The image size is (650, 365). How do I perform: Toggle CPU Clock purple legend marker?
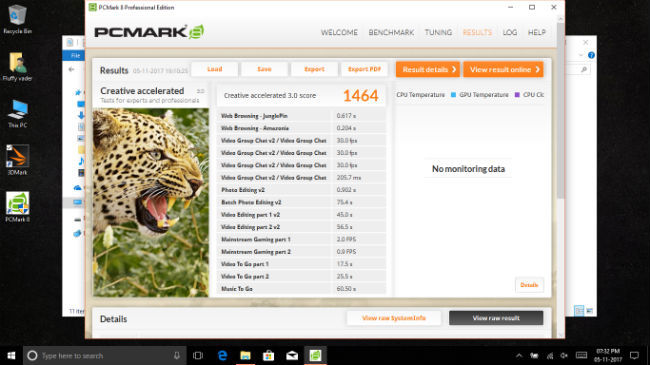coord(517,95)
